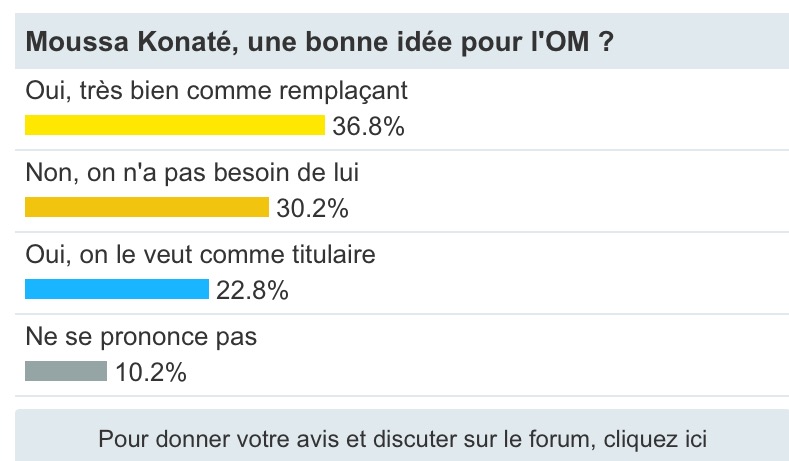
Task: Select "Ne se prononce pas" option text
Action: tap(141, 337)
